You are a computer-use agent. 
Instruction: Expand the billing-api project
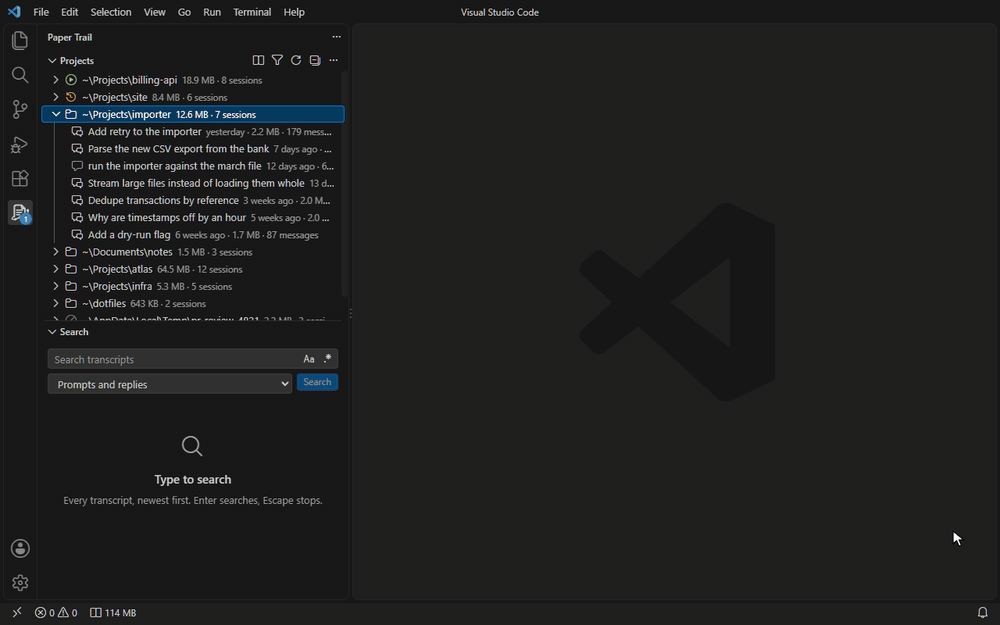coord(56,80)
